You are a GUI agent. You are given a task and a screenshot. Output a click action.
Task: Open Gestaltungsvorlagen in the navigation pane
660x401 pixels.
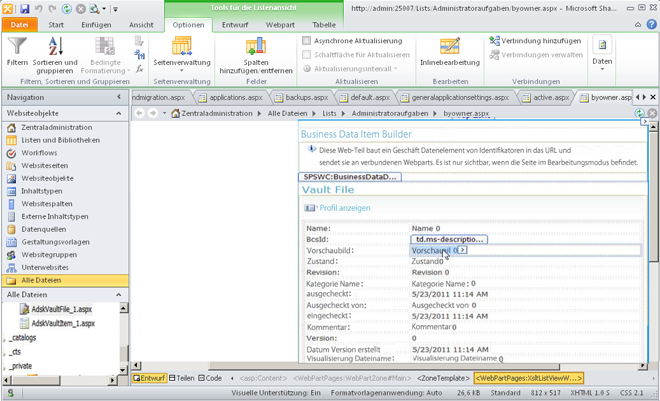(x=56, y=242)
